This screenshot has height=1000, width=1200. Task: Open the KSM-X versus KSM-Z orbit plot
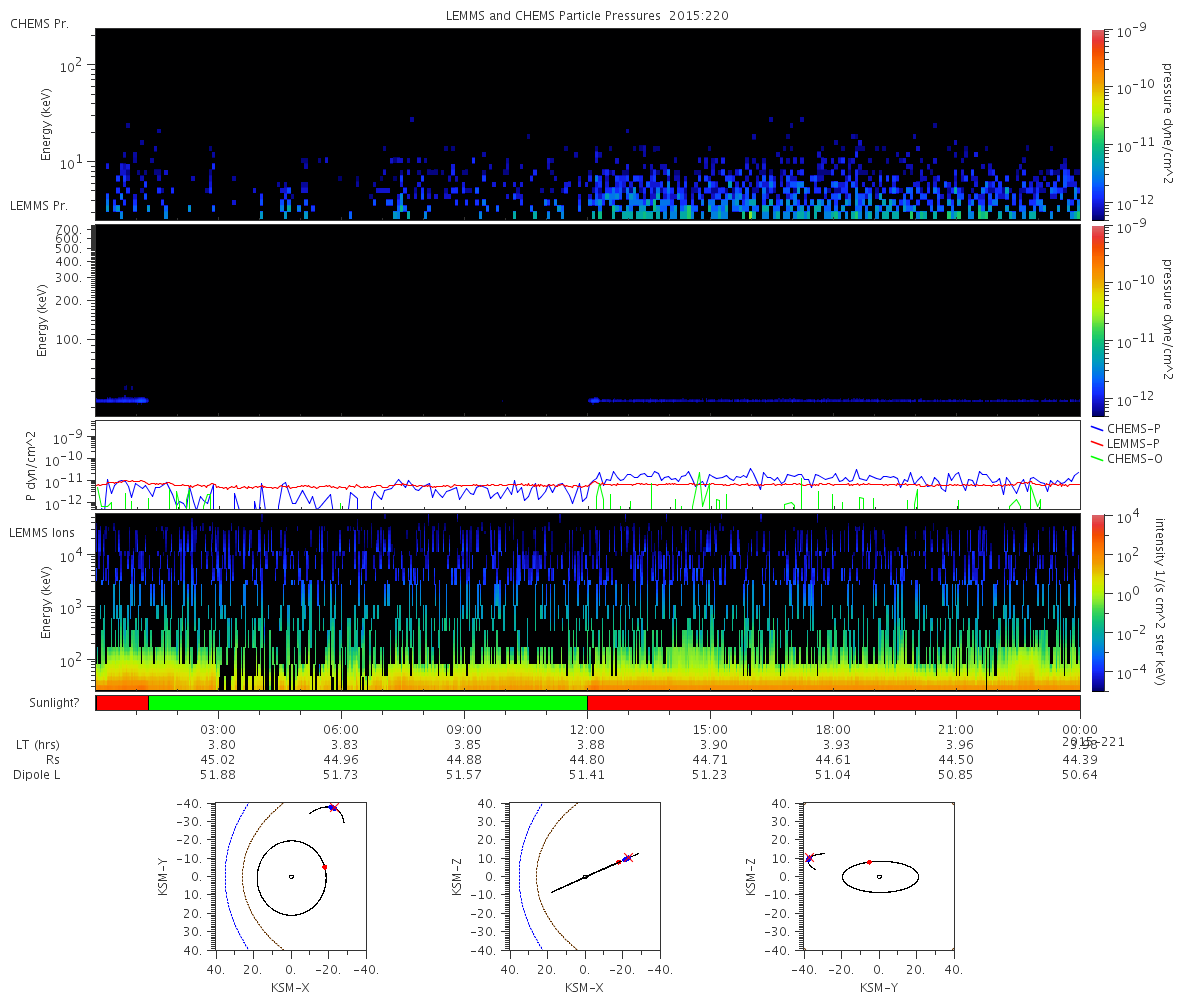click(x=585, y=877)
